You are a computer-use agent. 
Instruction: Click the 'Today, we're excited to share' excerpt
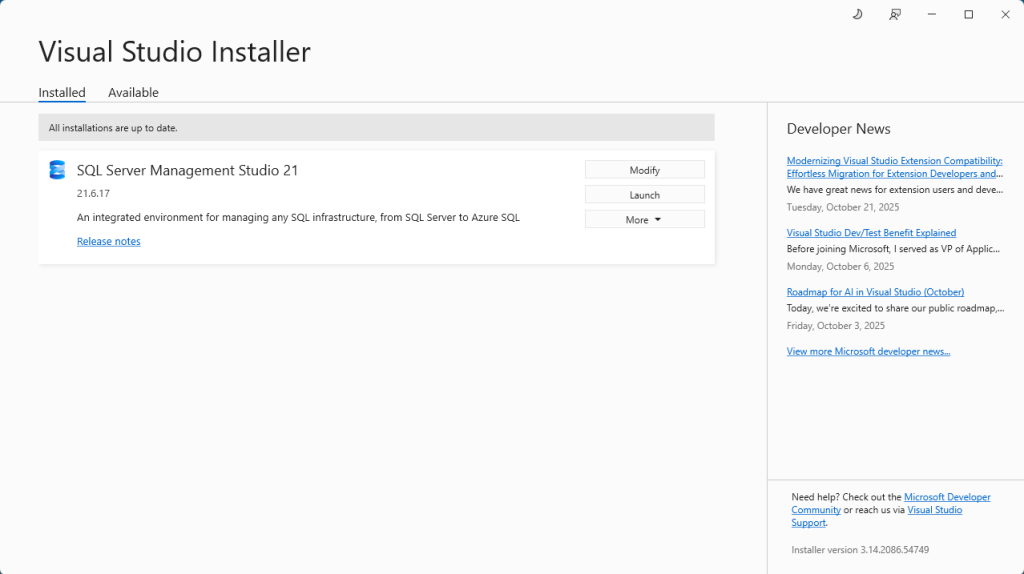[x=895, y=308]
